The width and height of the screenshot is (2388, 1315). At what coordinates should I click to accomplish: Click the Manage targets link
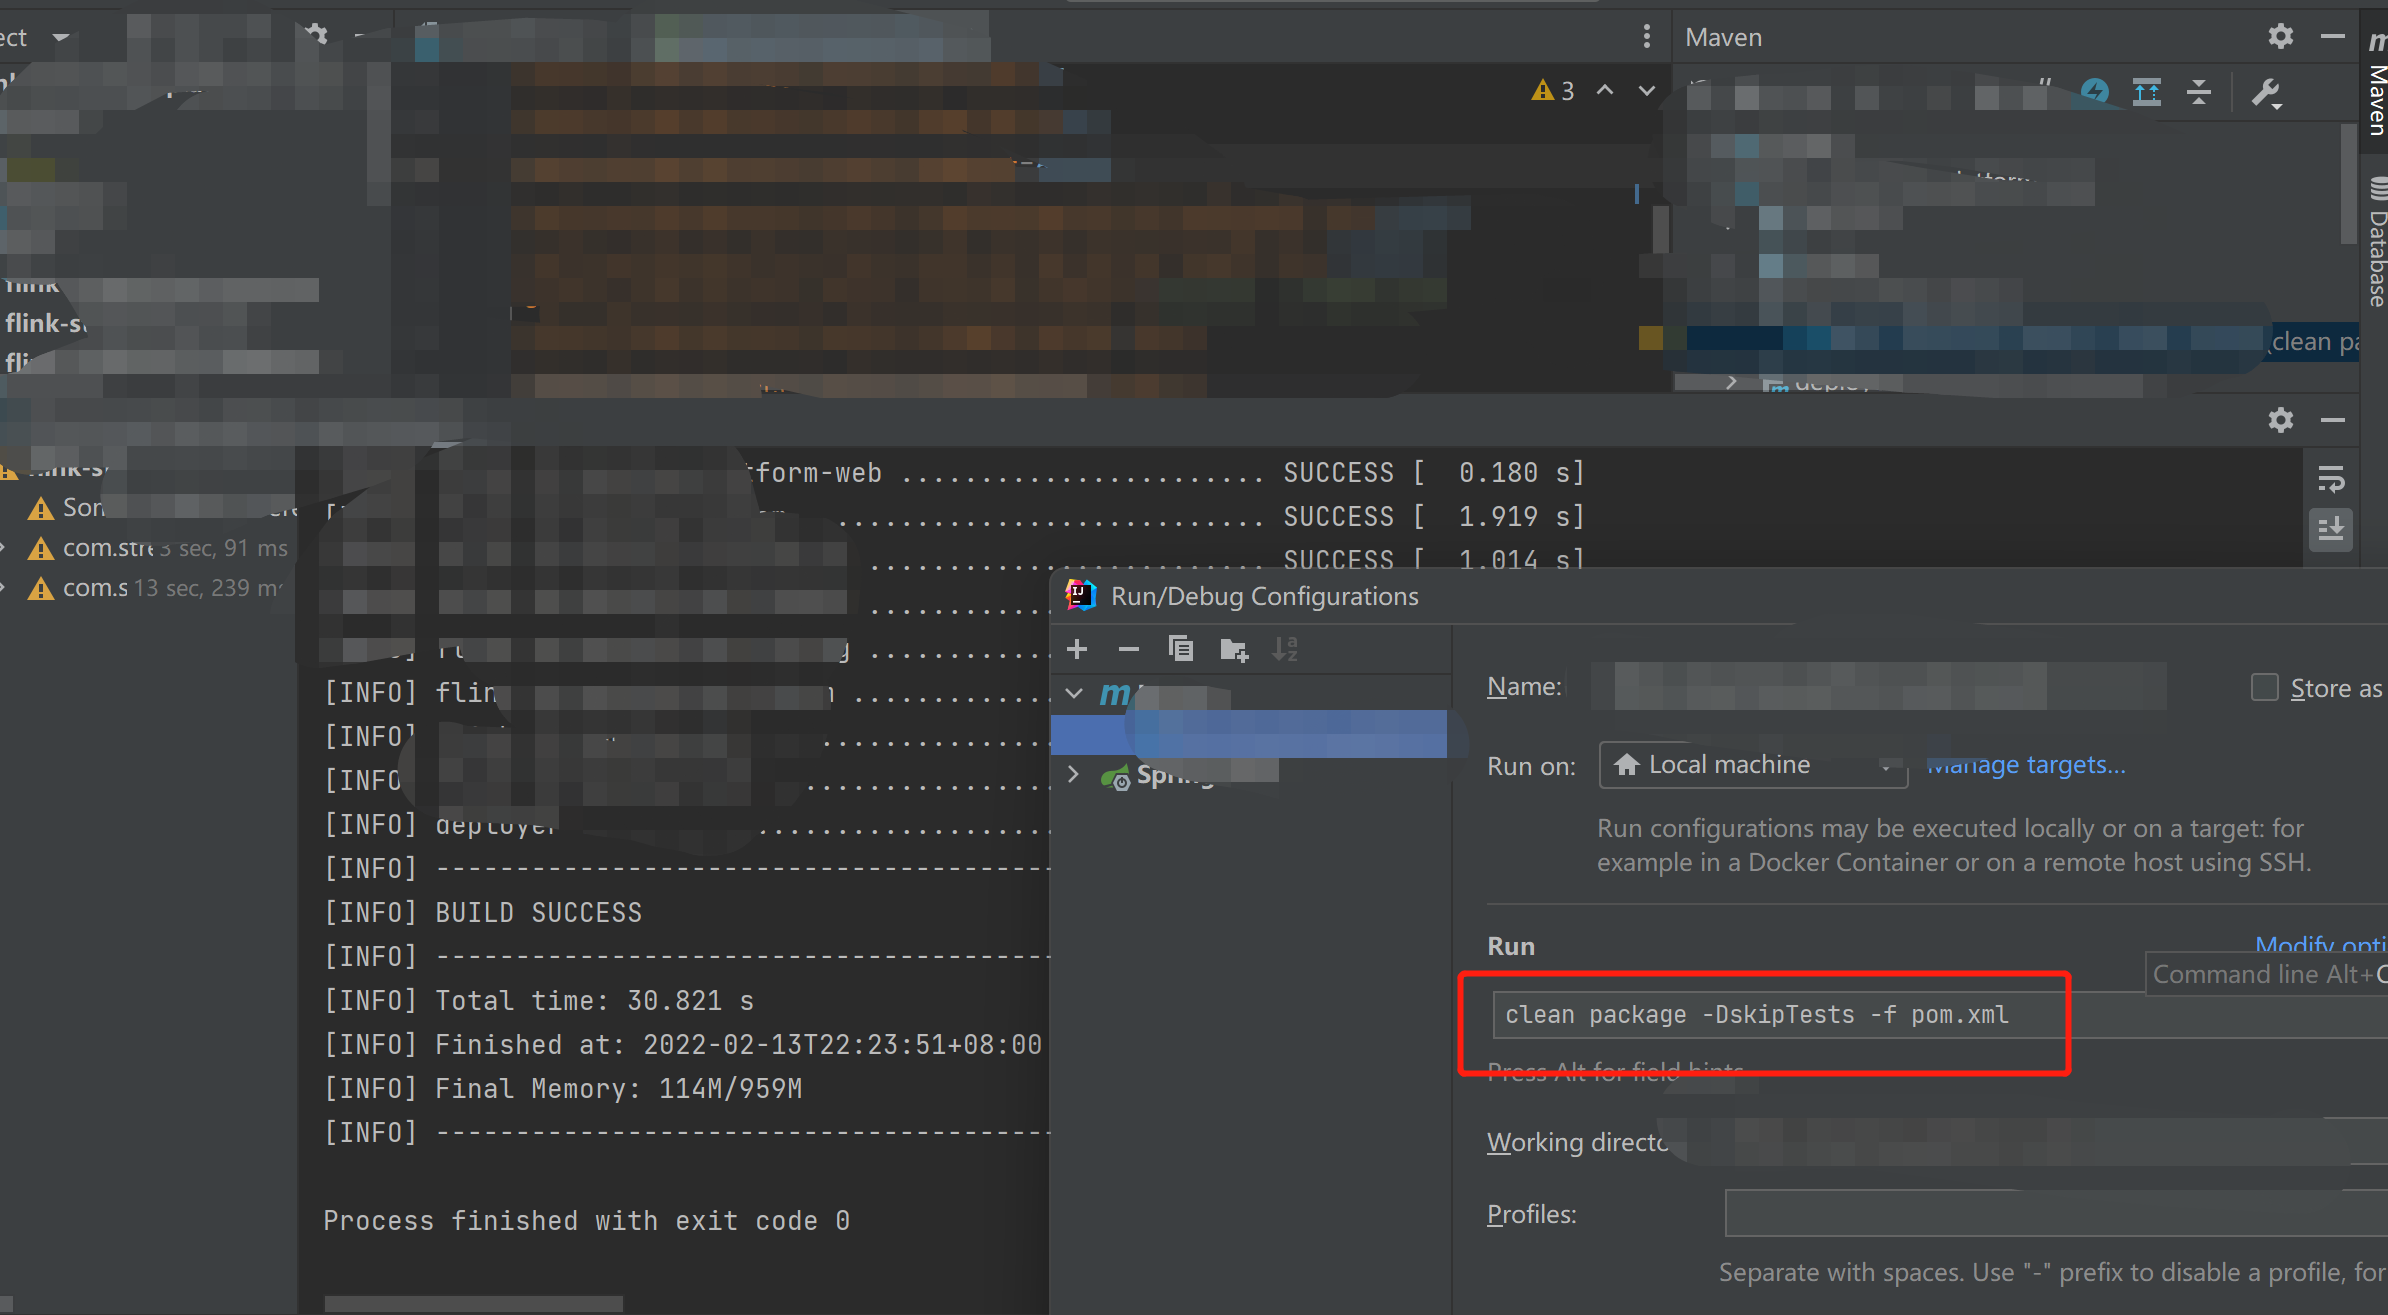tap(2027, 764)
